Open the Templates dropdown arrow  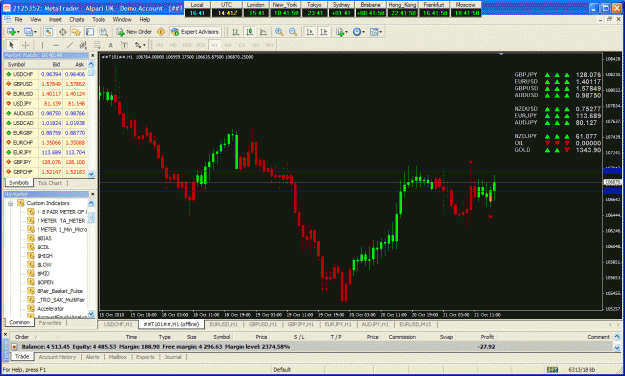(x=381, y=32)
